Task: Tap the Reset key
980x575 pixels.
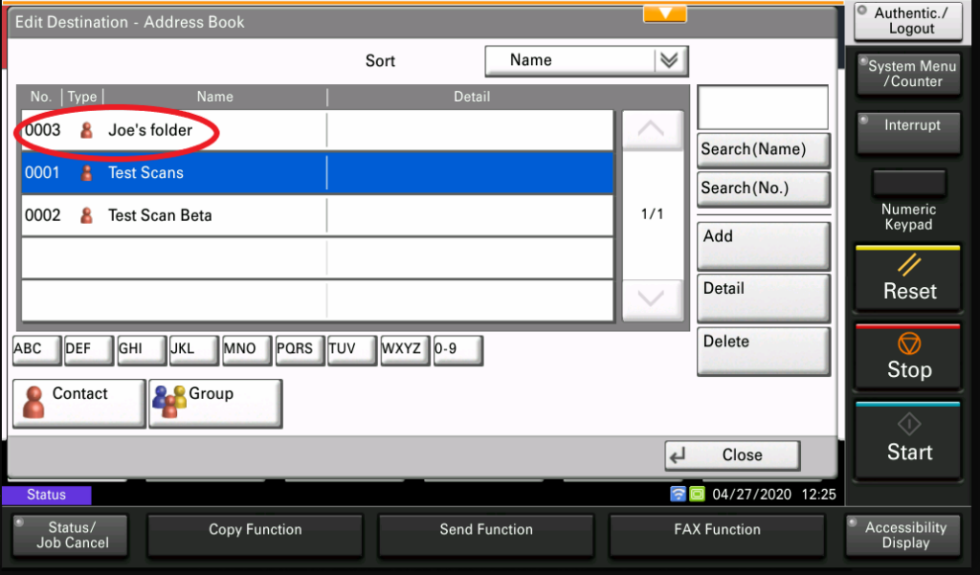Action: pos(908,278)
